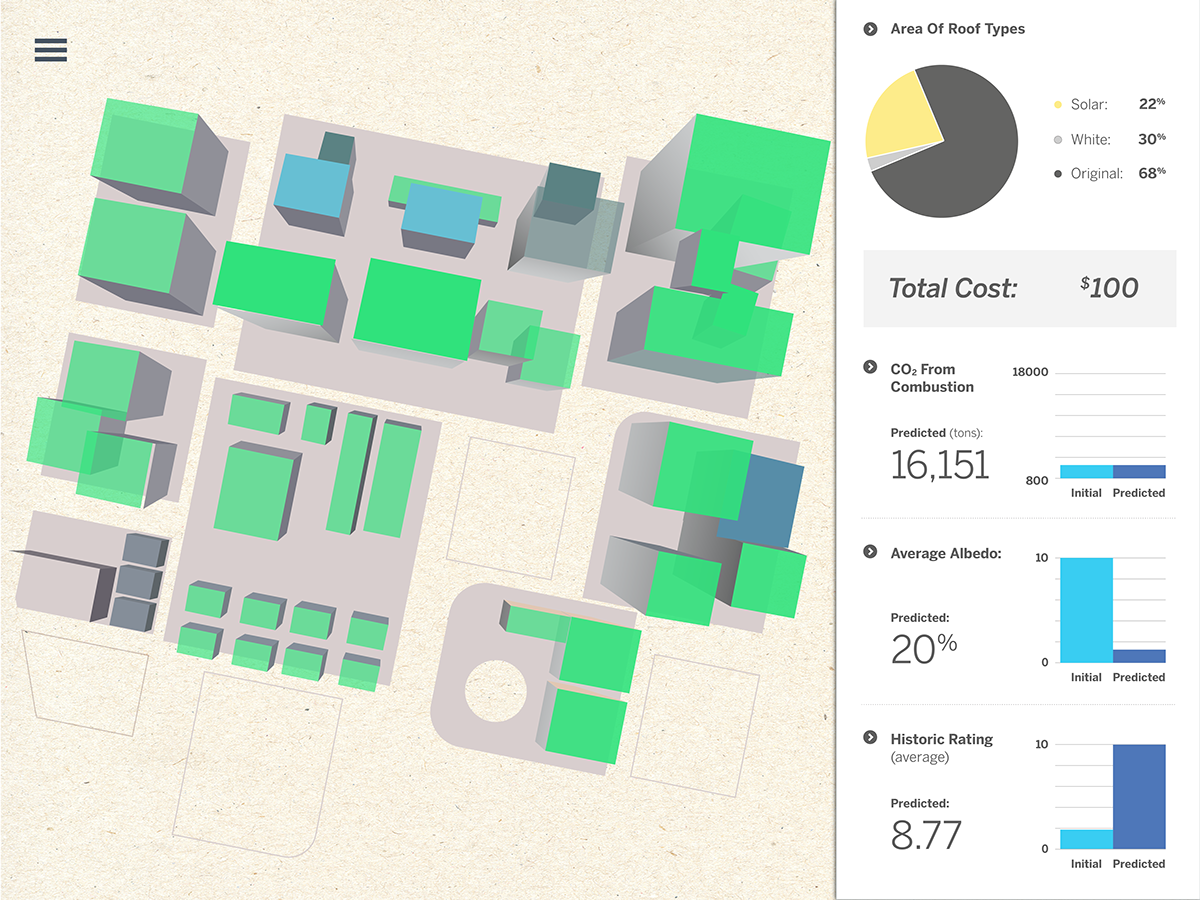
Task: Expand the CO₂ From Combustion section
Action: pyautogui.click(x=870, y=368)
